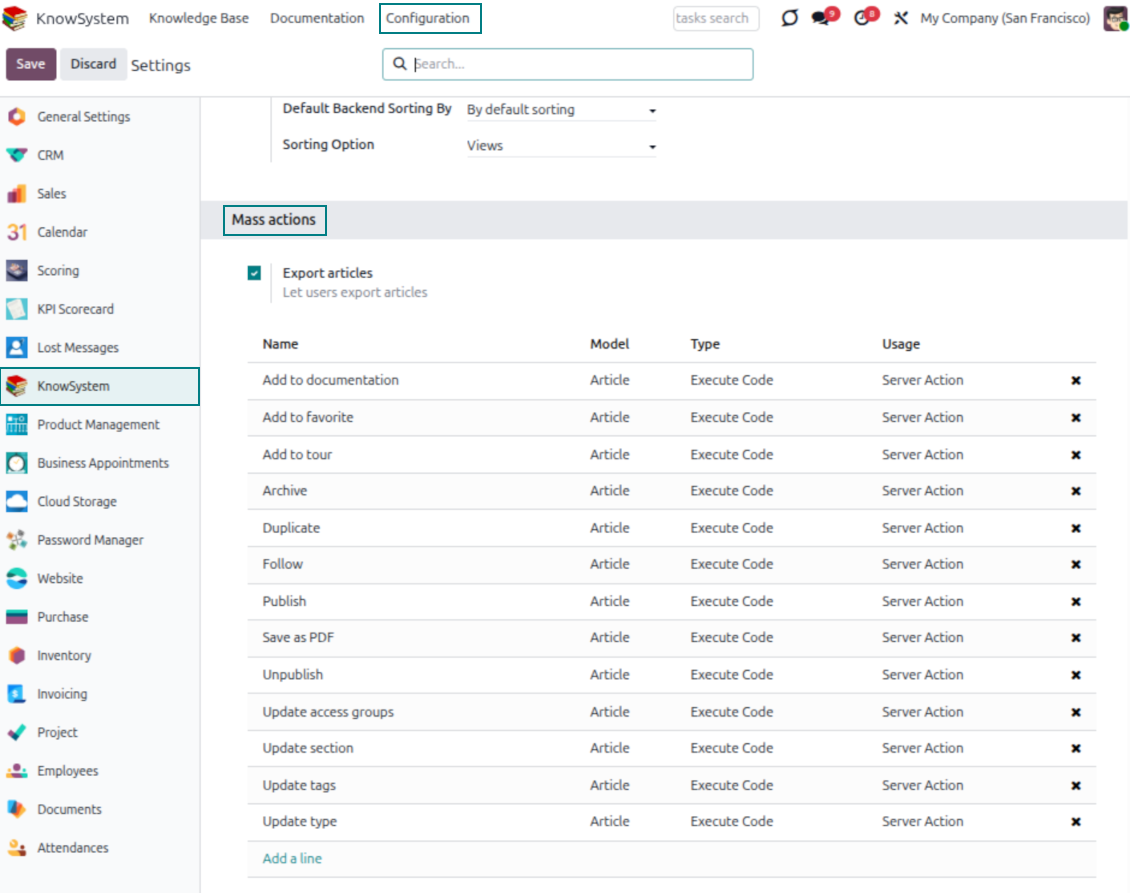Click Add a line link
Screen dimensions: 1130x893
[292, 859]
